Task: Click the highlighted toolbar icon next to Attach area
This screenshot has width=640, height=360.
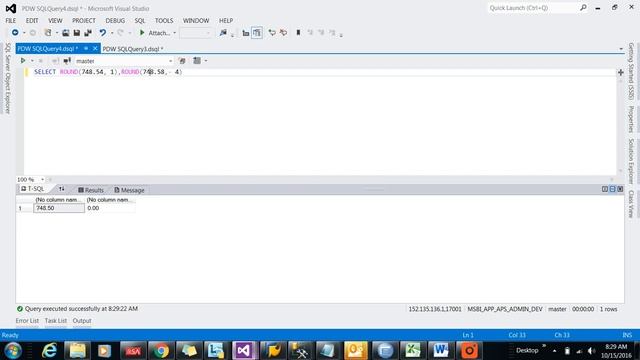Action: (257, 33)
